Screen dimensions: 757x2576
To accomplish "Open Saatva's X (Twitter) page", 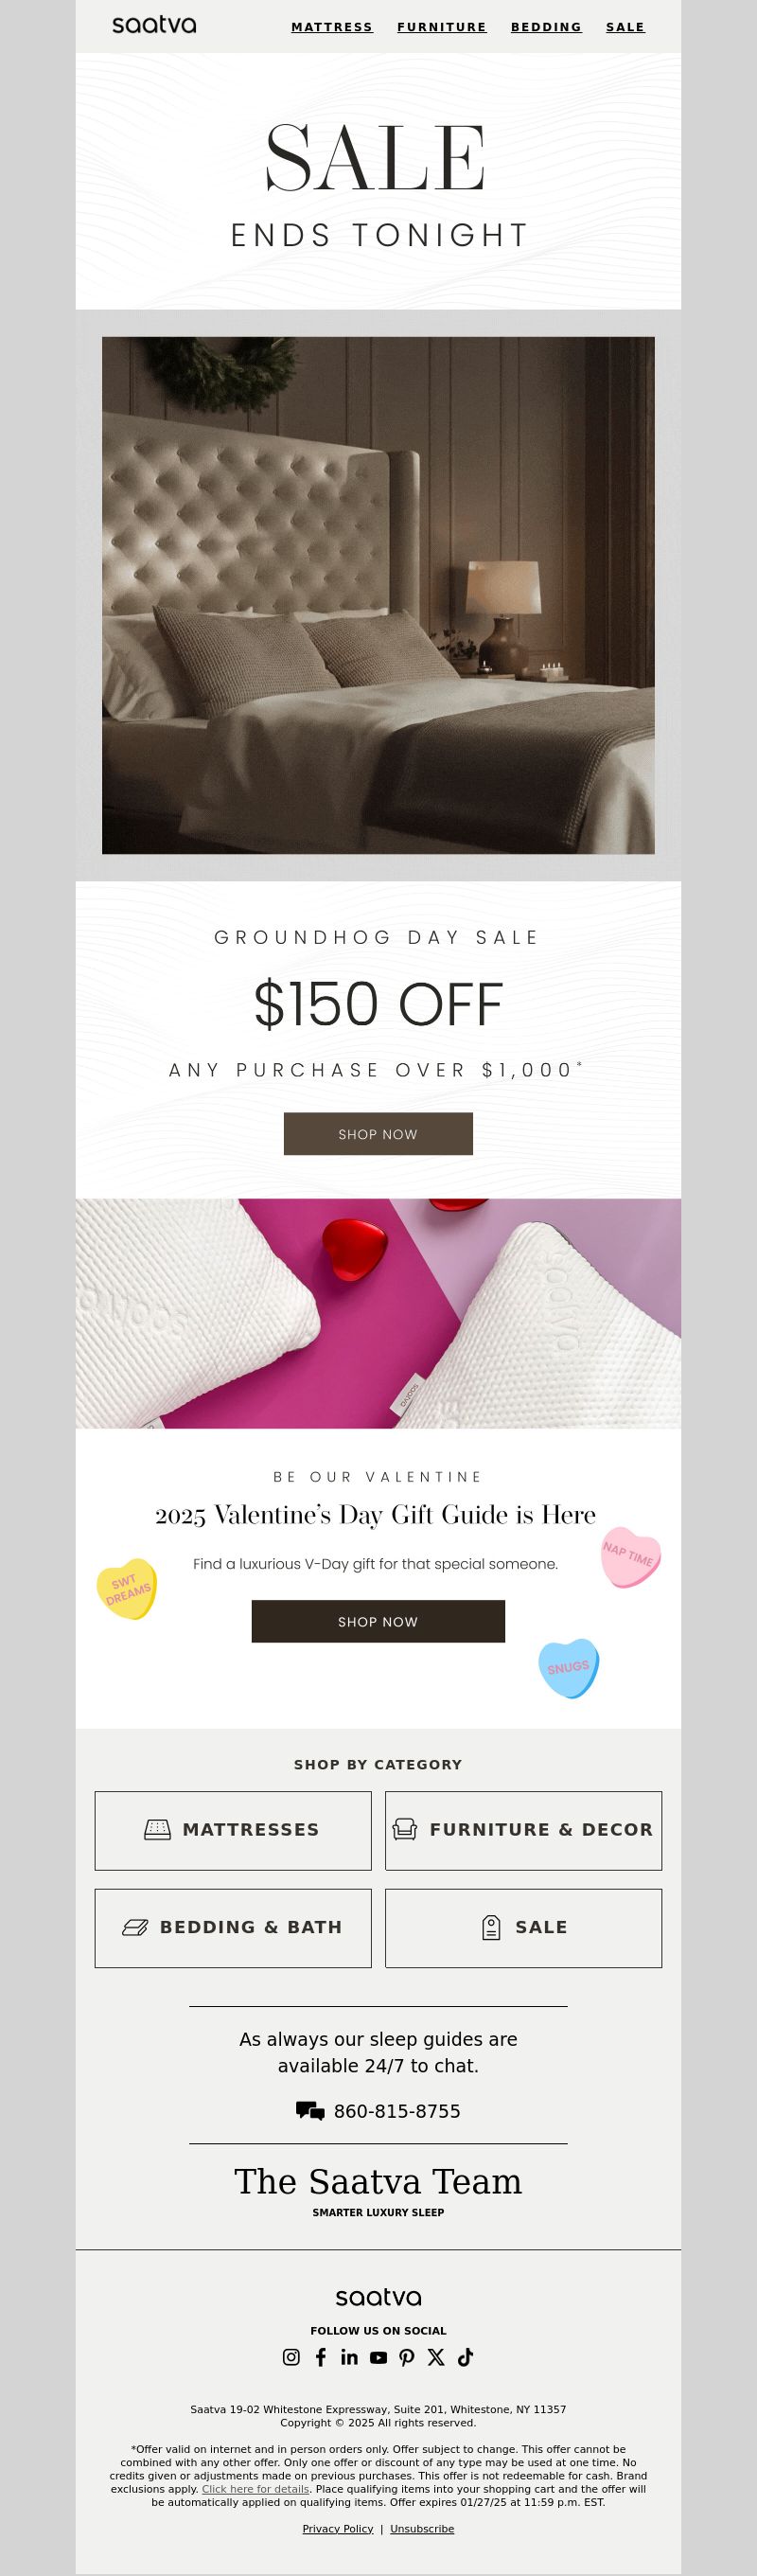I will [x=436, y=2357].
